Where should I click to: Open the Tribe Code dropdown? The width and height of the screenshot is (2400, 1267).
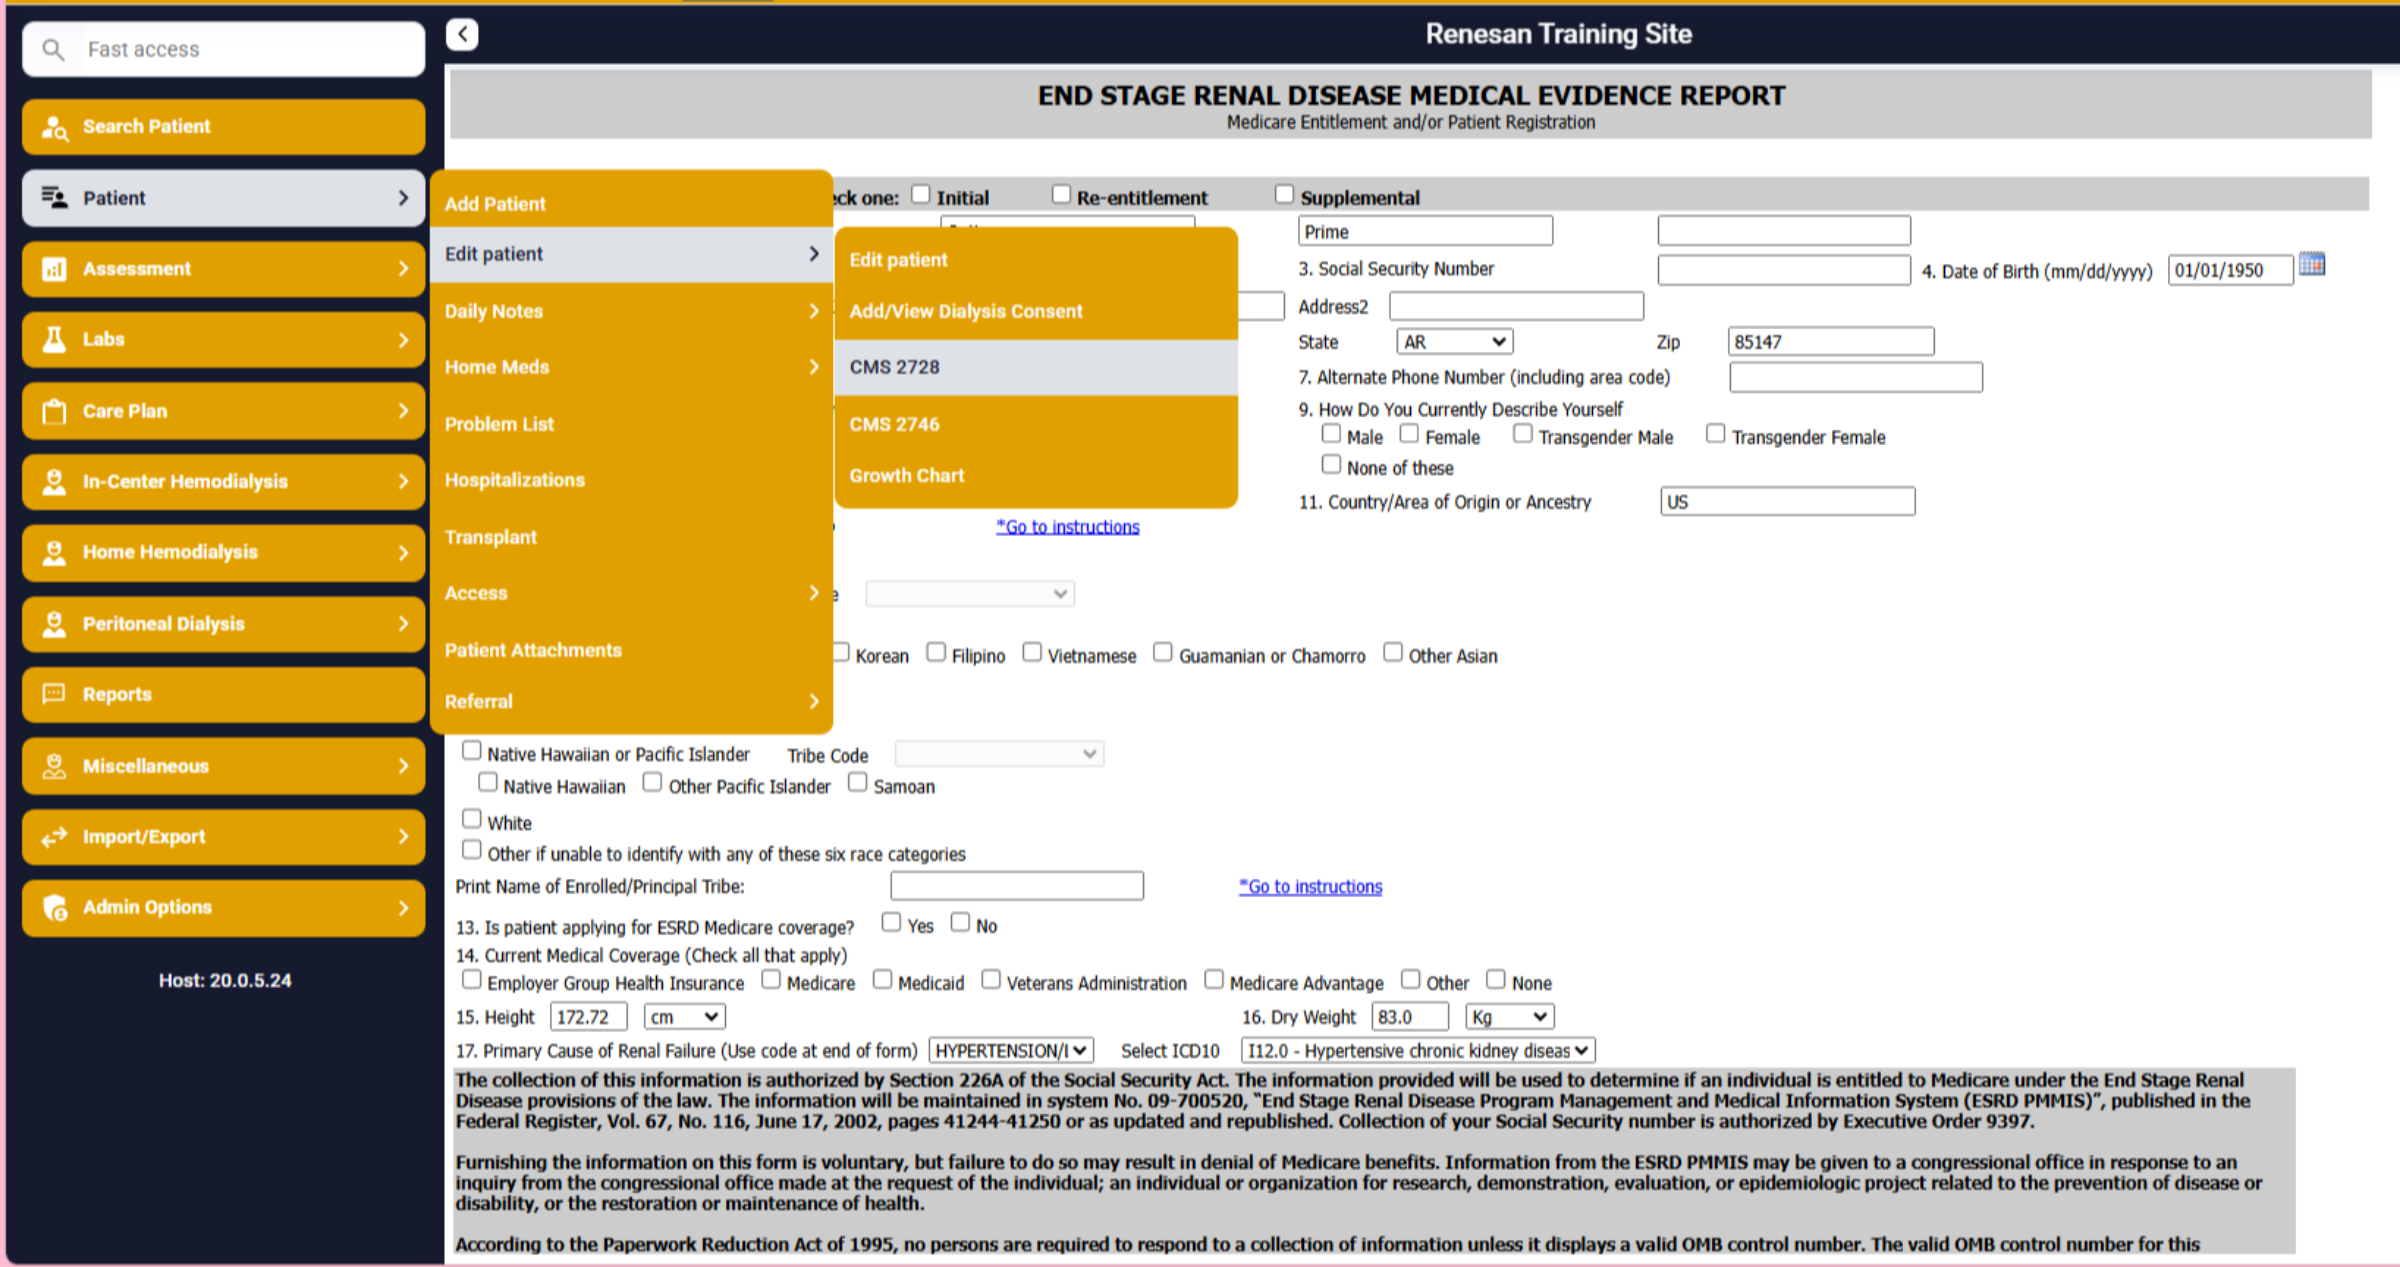999,754
